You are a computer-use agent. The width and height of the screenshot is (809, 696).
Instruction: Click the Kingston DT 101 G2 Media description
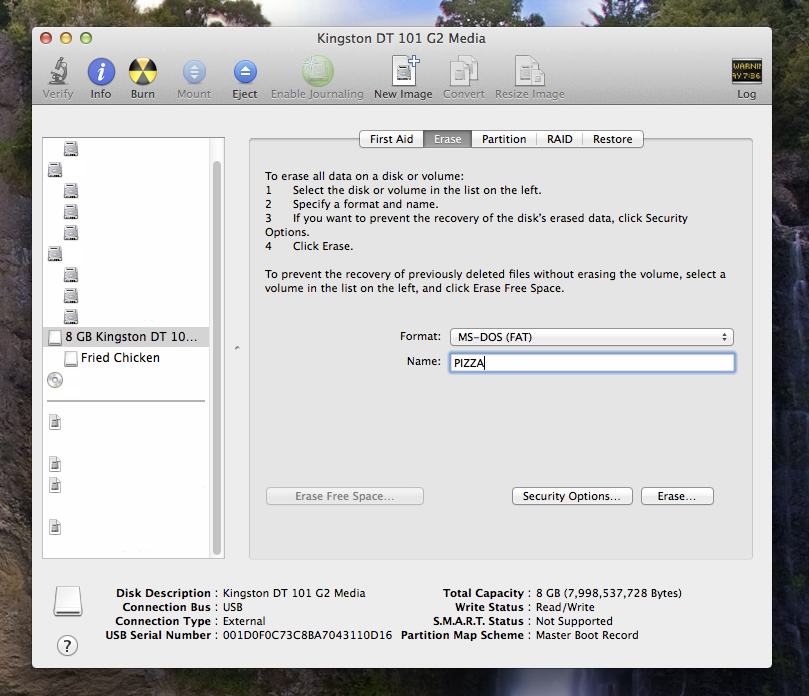[x=294, y=593]
